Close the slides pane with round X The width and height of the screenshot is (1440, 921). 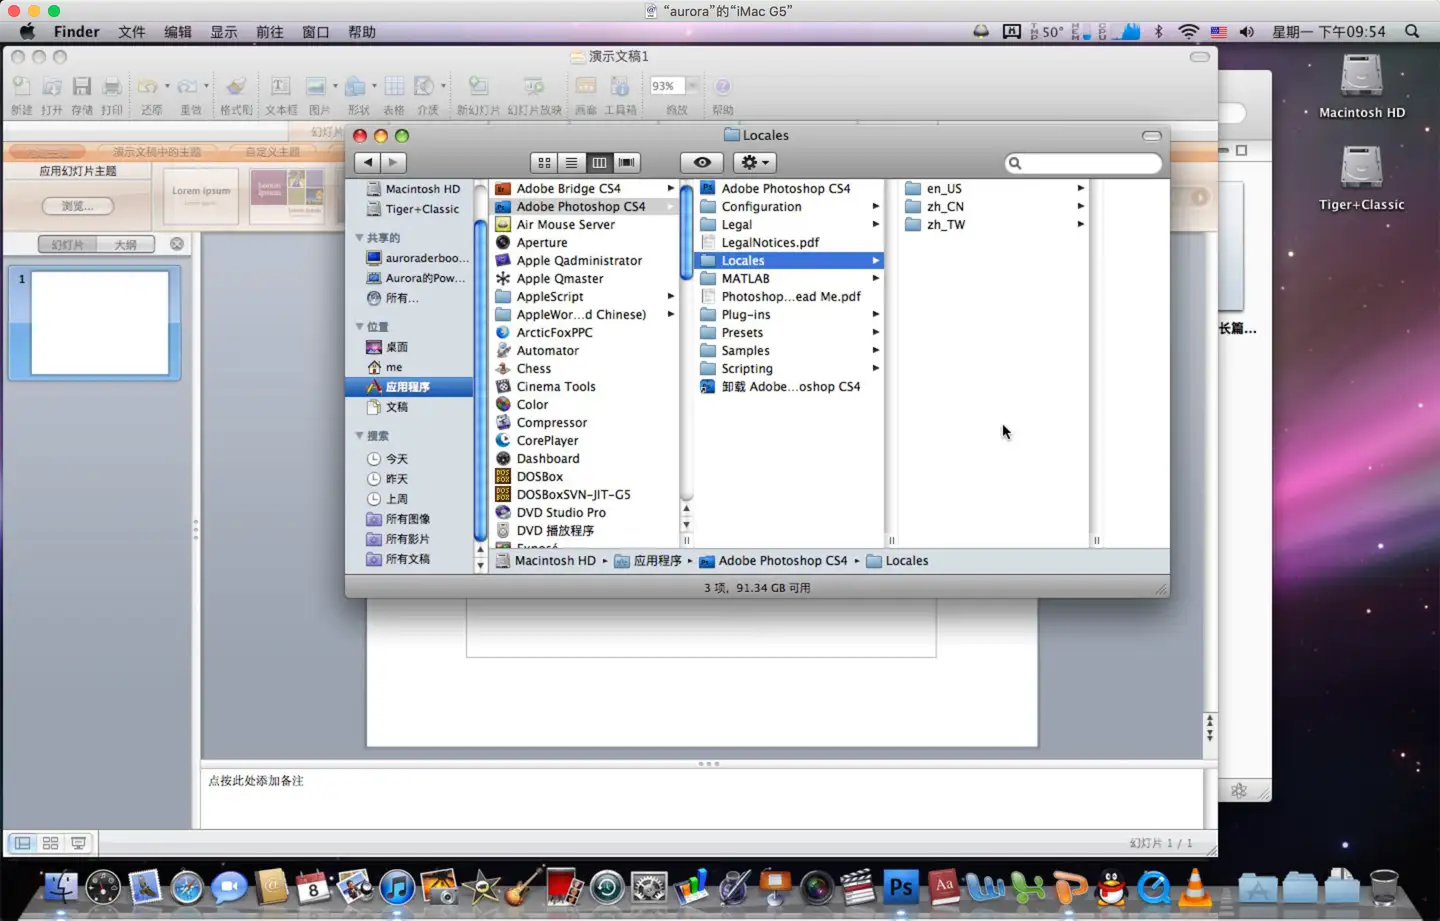click(177, 244)
